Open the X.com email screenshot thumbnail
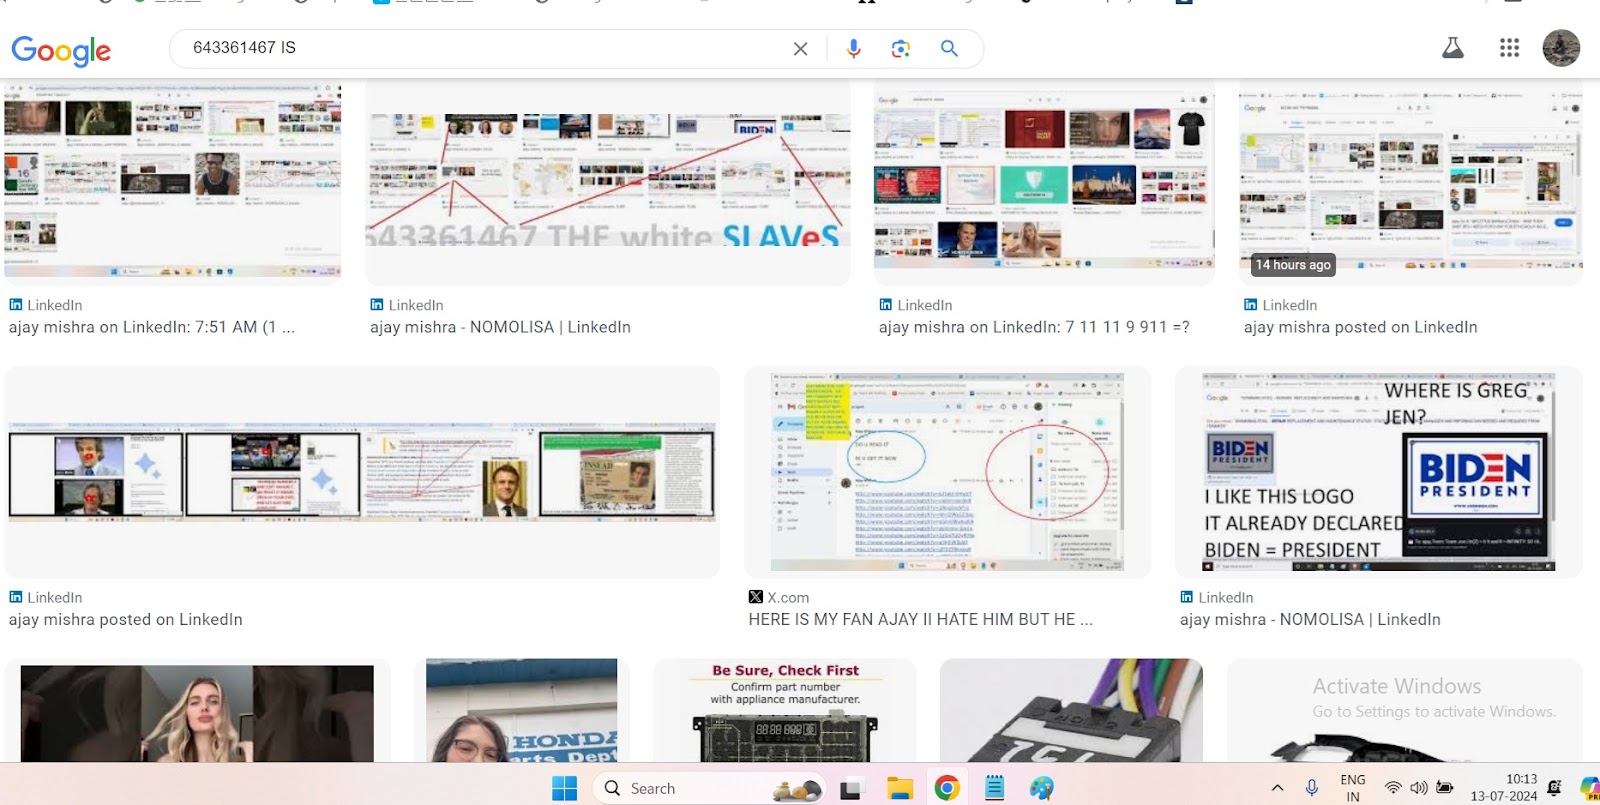 click(947, 472)
